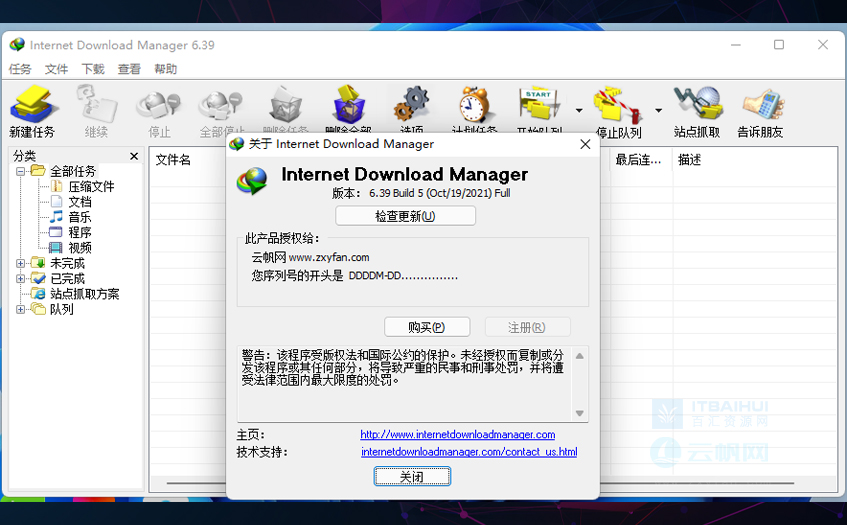
Task: Click the 文件名 column header
Action: click(x=173, y=160)
